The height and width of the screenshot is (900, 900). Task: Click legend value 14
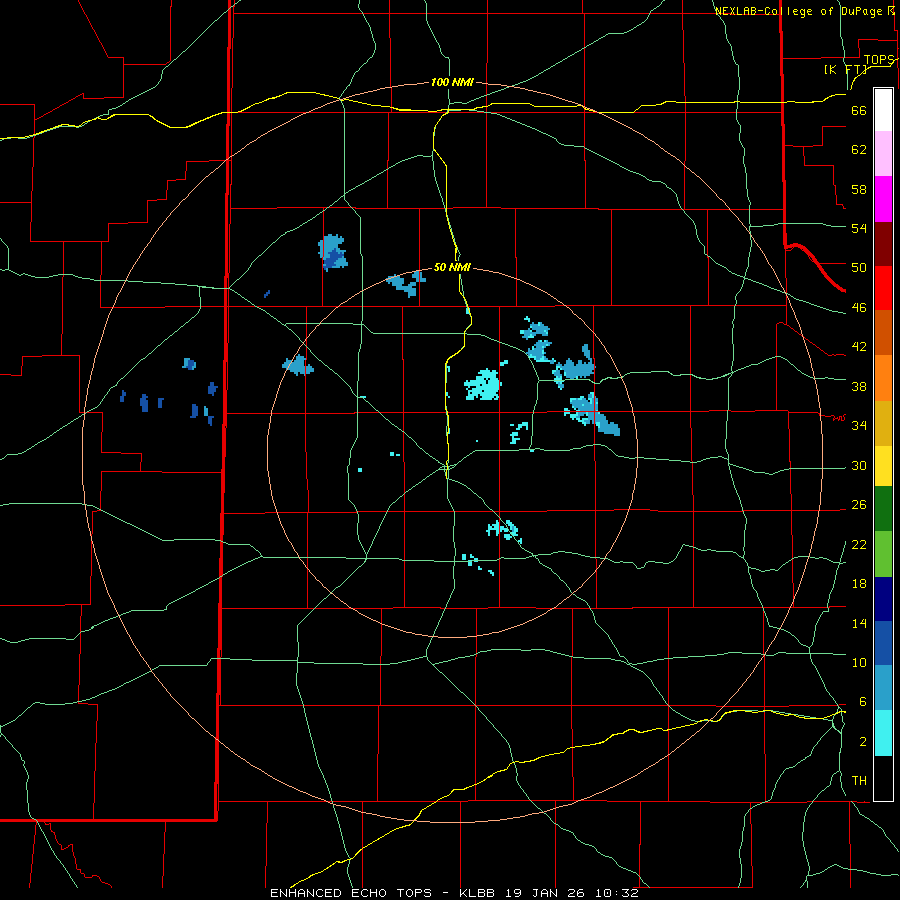pos(859,623)
